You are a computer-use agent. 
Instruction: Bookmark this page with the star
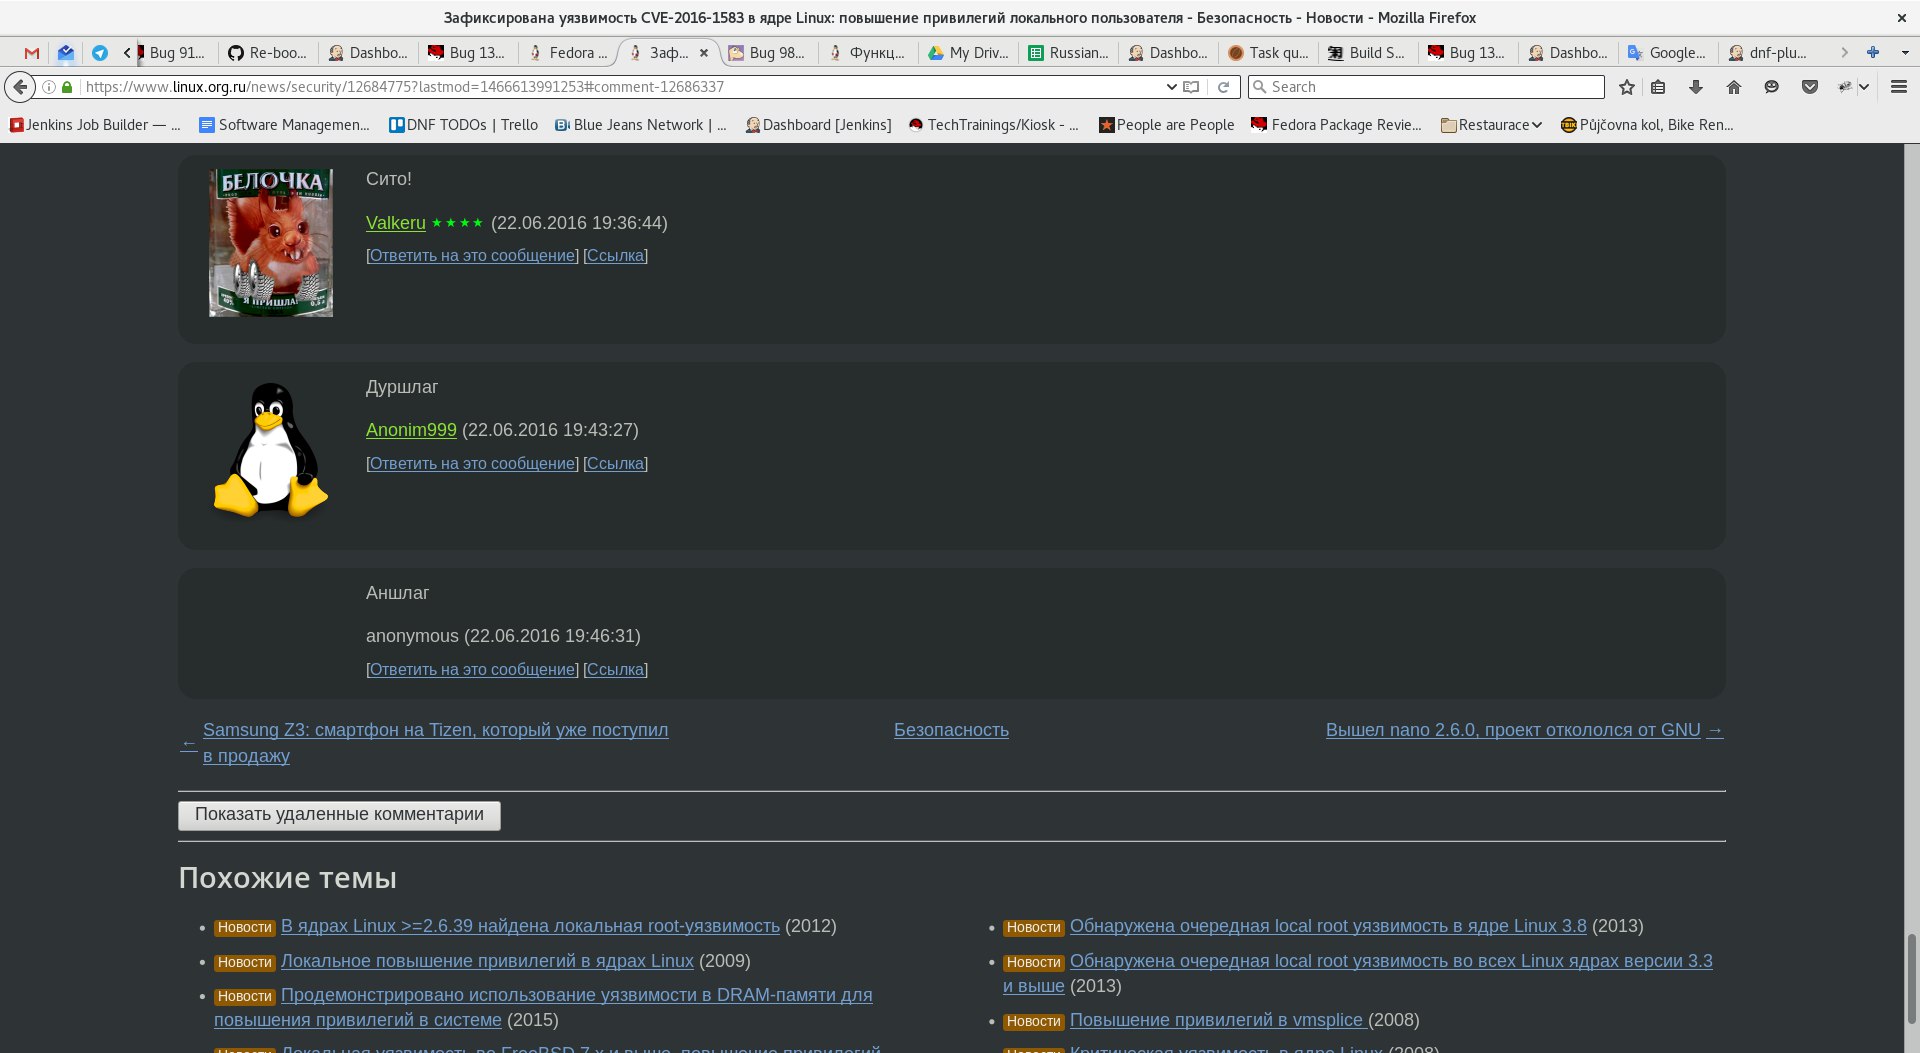(1627, 87)
